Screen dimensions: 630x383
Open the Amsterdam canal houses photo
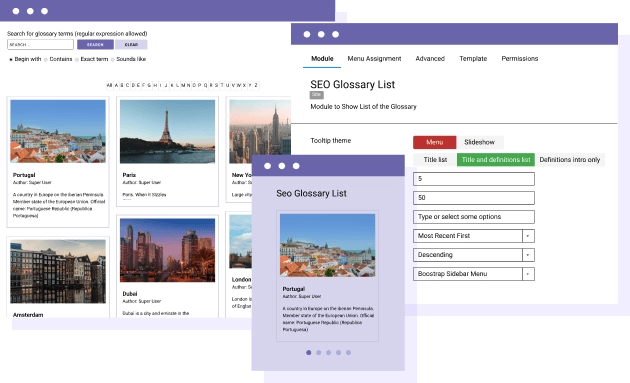click(x=58, y=271)
